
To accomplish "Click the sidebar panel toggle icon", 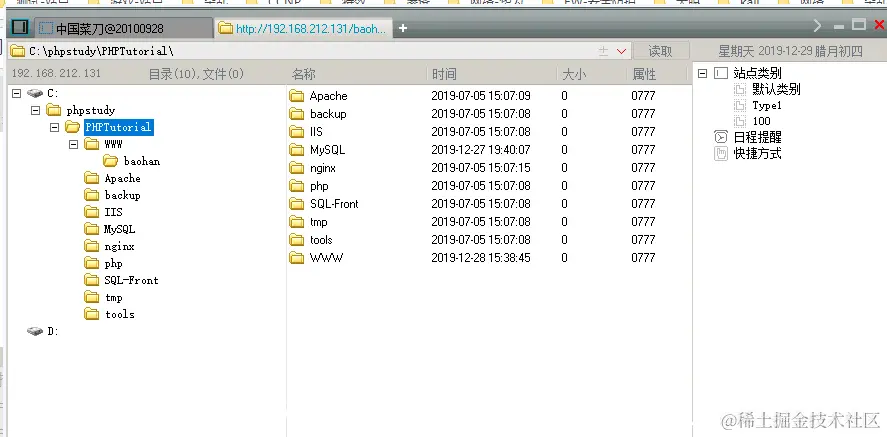I will click(x=20, y=27).
